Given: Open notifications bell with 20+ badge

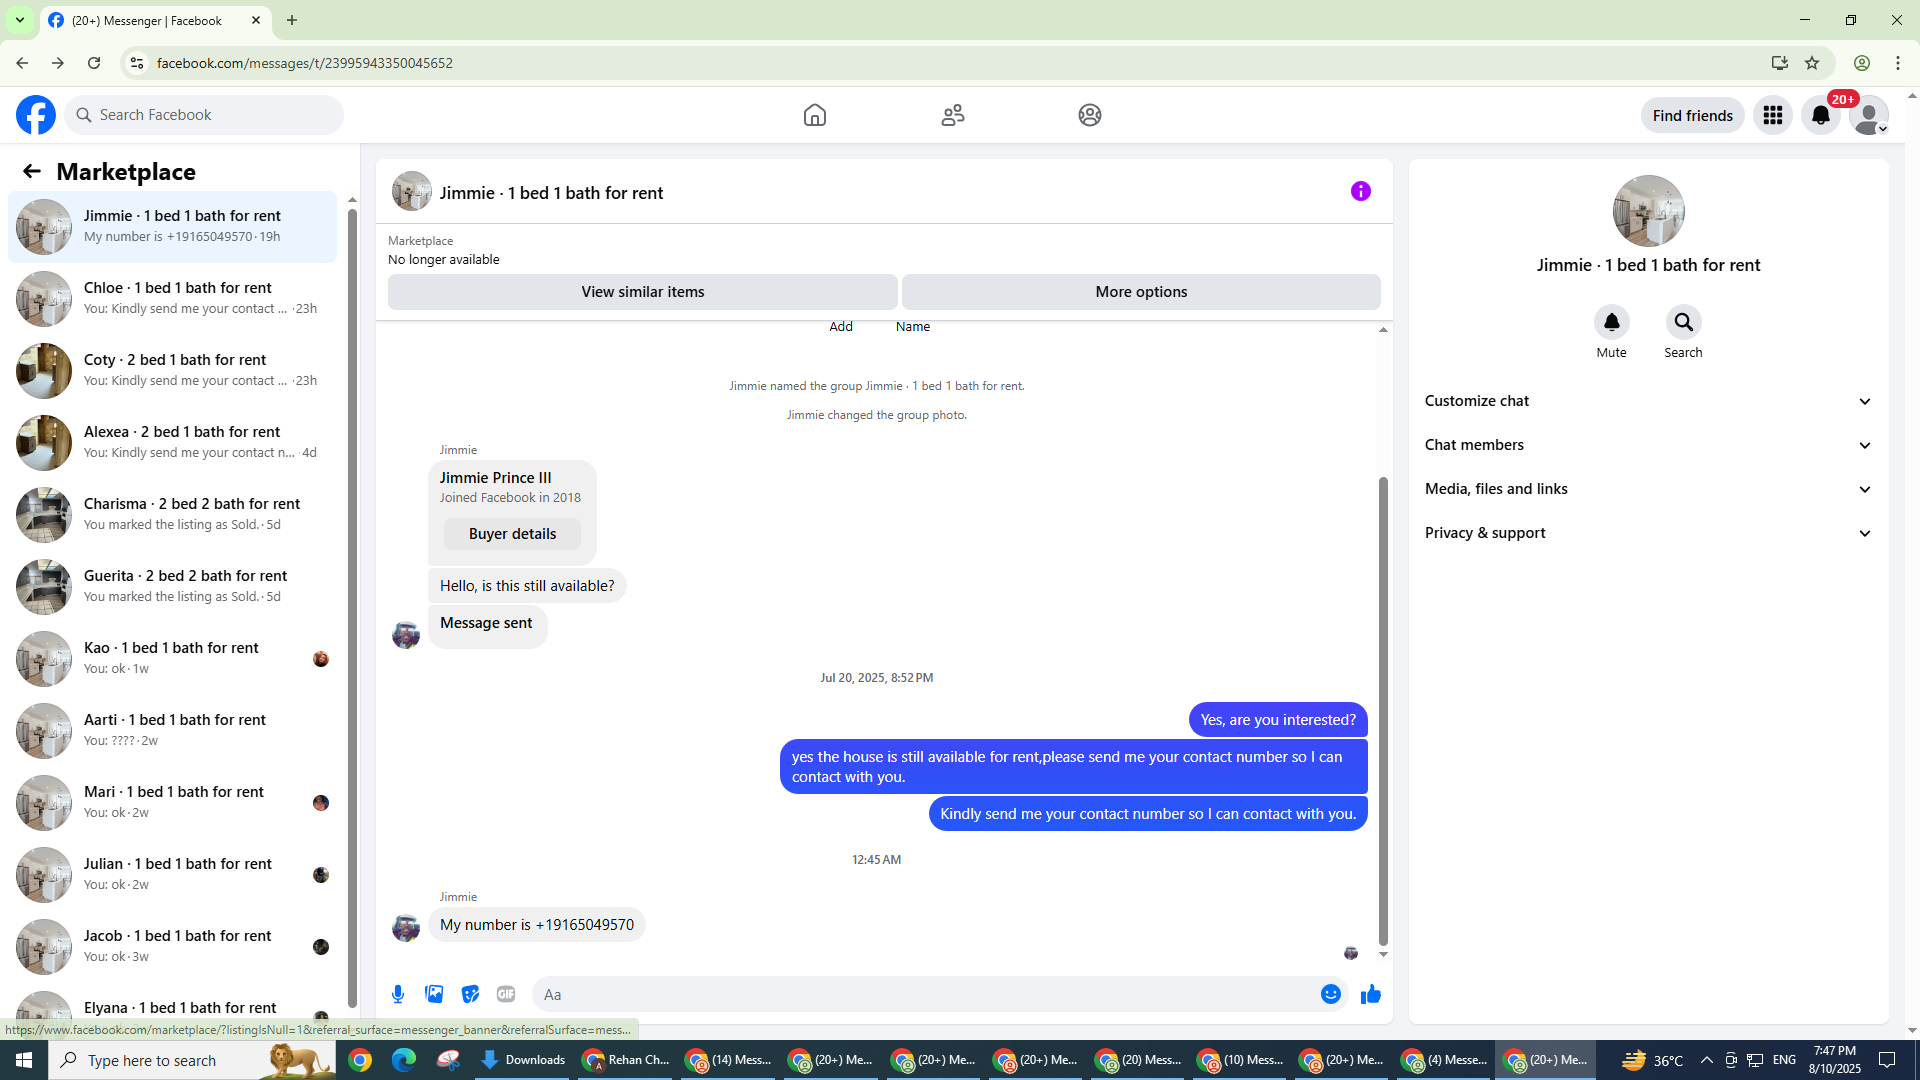Looking at the screenshot, I should [1821, 115].
